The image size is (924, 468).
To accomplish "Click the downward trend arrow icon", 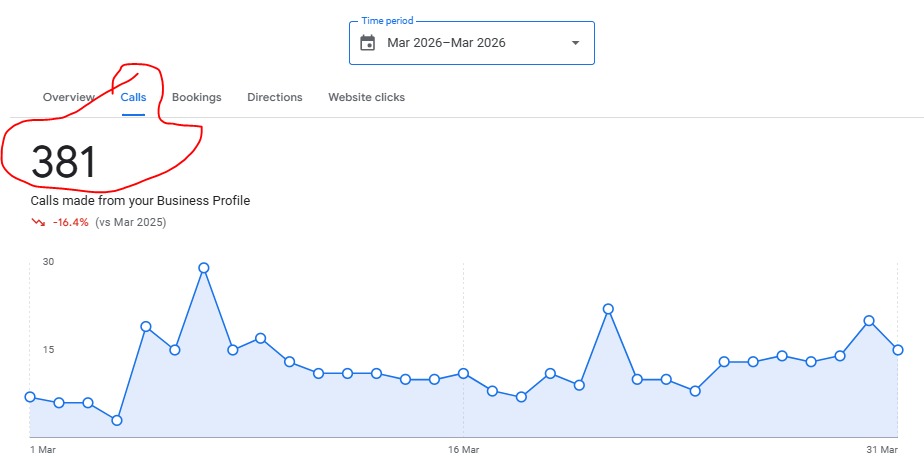I will click(x=38, y=222).
